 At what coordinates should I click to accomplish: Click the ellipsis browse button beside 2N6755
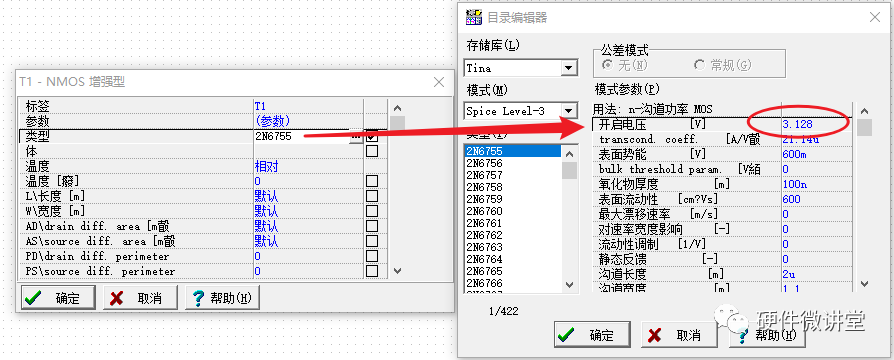[x=356, y=136]
